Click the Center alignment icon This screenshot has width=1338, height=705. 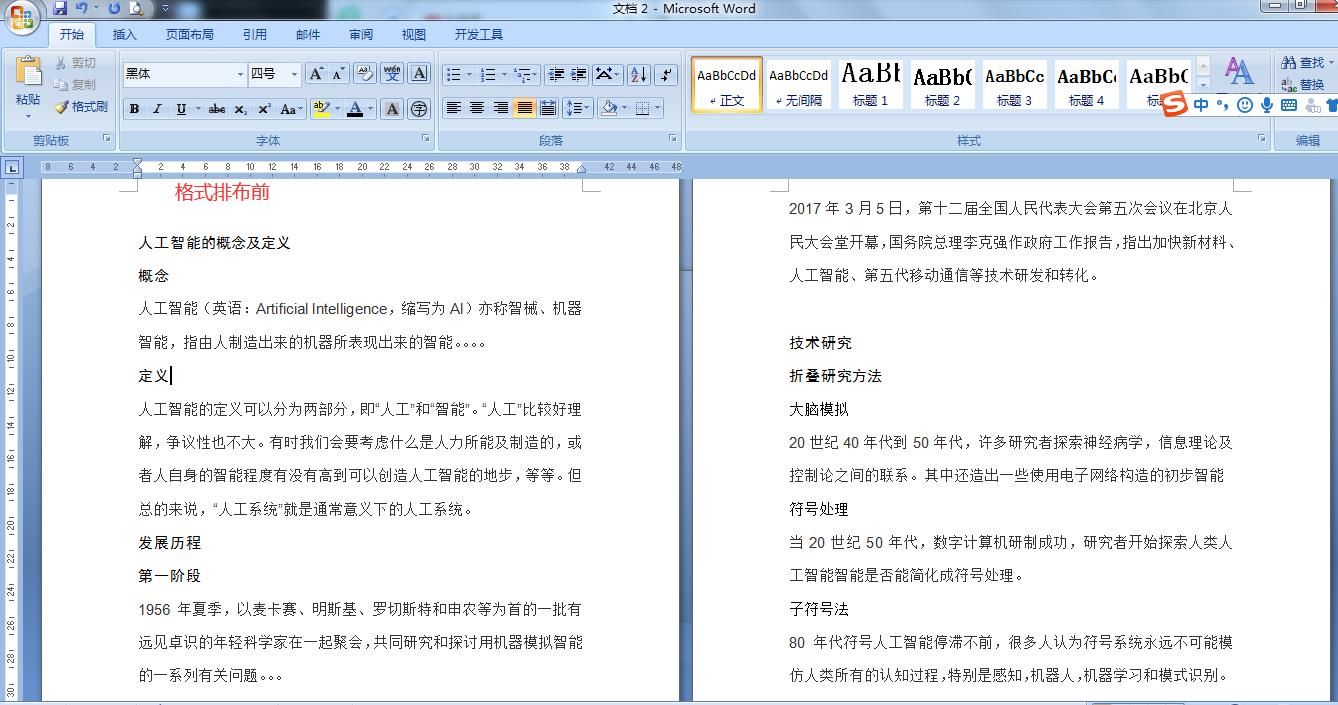coord(477,108)
